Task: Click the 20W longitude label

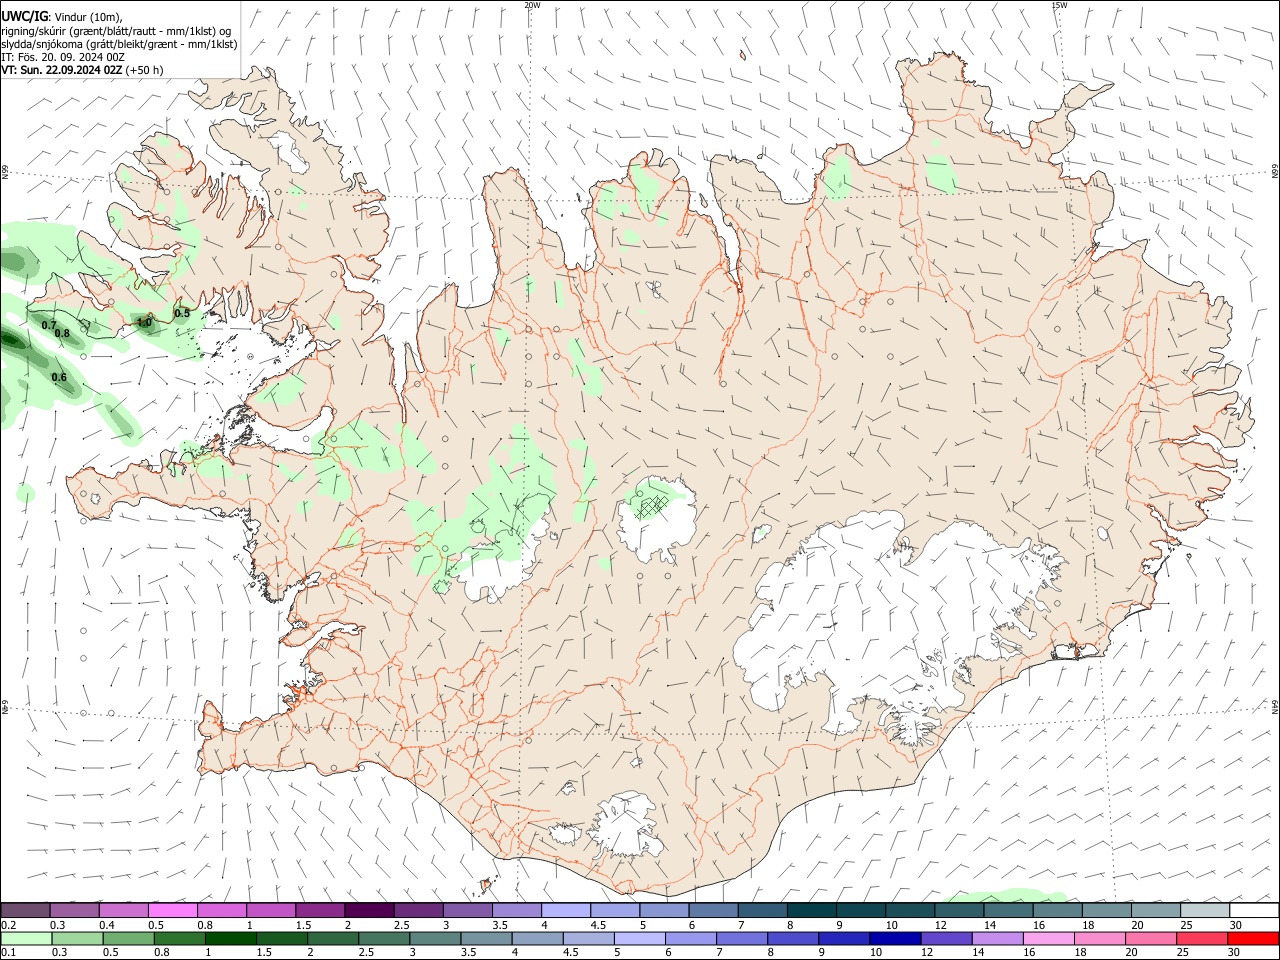Action: point(532,5)
